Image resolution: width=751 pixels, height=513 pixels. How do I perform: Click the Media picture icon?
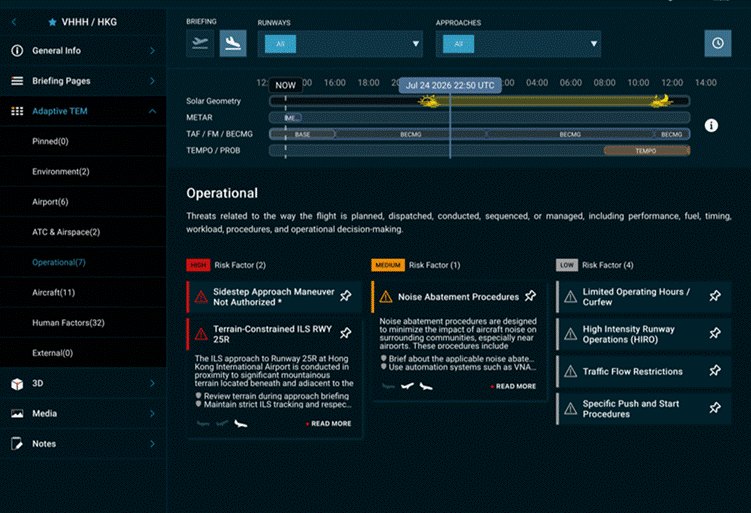(x=17, y=413)
